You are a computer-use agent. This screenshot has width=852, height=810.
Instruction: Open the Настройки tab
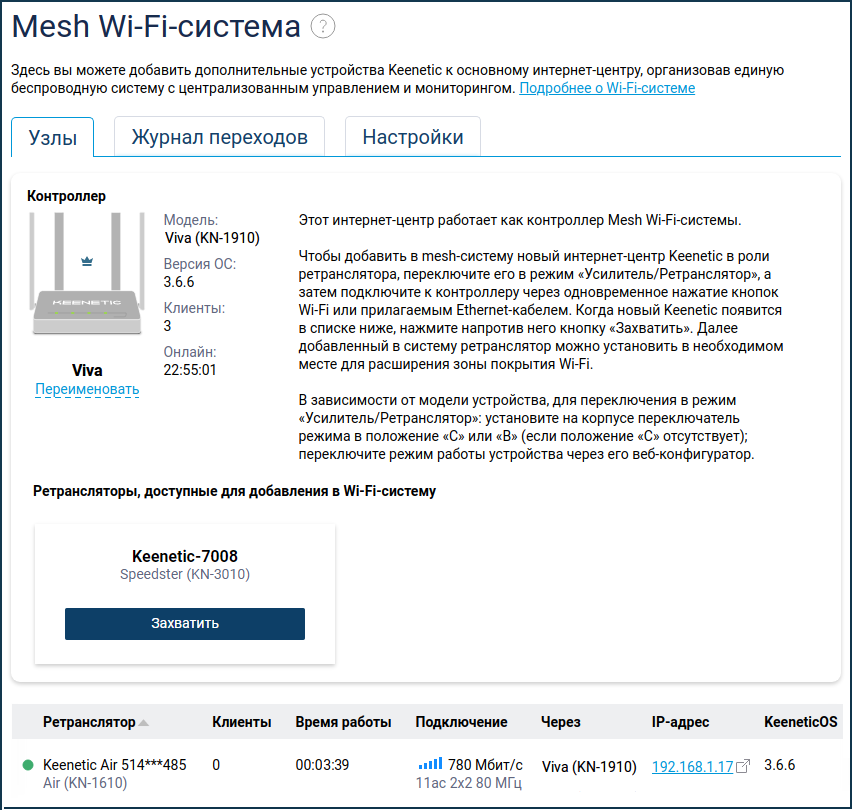pyautogui.click(x=413, y=136)
